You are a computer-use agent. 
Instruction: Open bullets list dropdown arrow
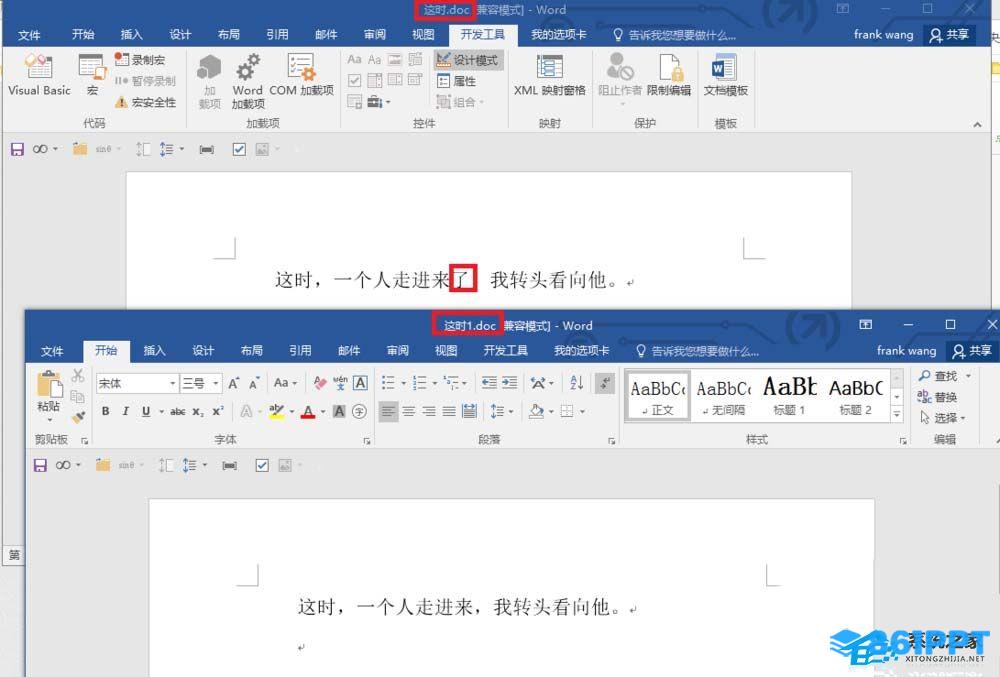click(403, 383)
